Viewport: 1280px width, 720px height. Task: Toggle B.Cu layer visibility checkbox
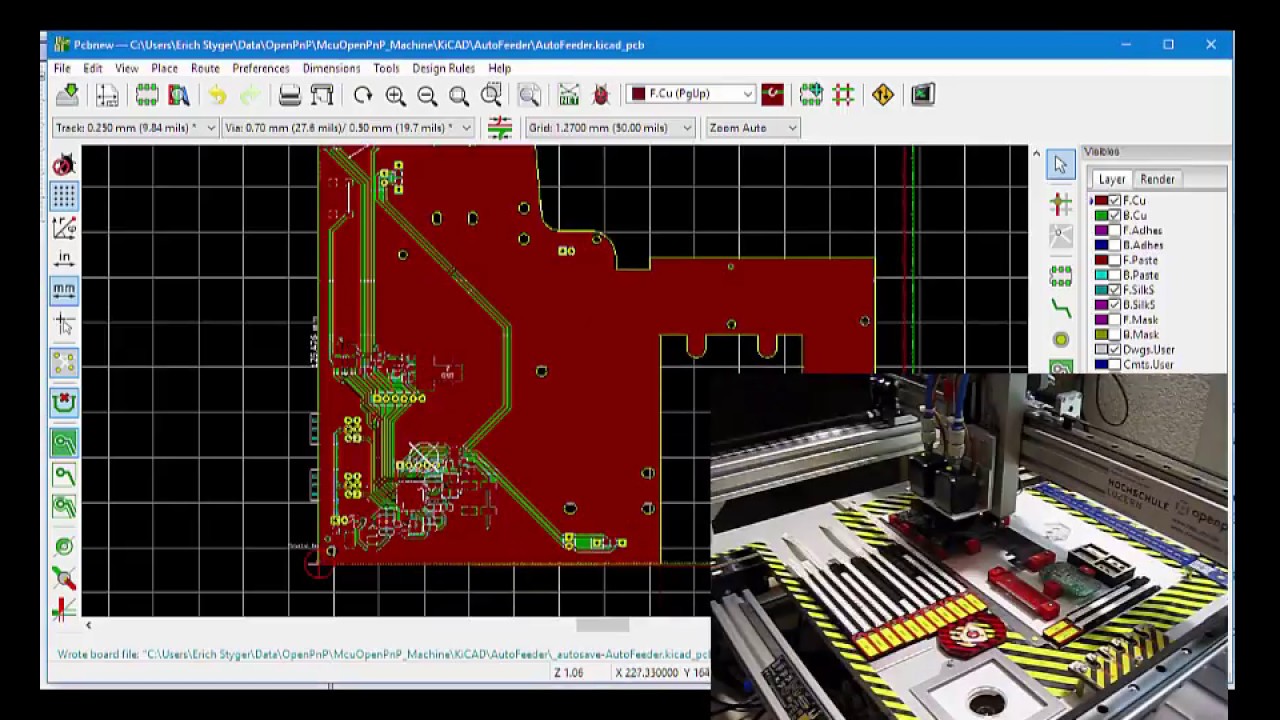coord(1114,215)
